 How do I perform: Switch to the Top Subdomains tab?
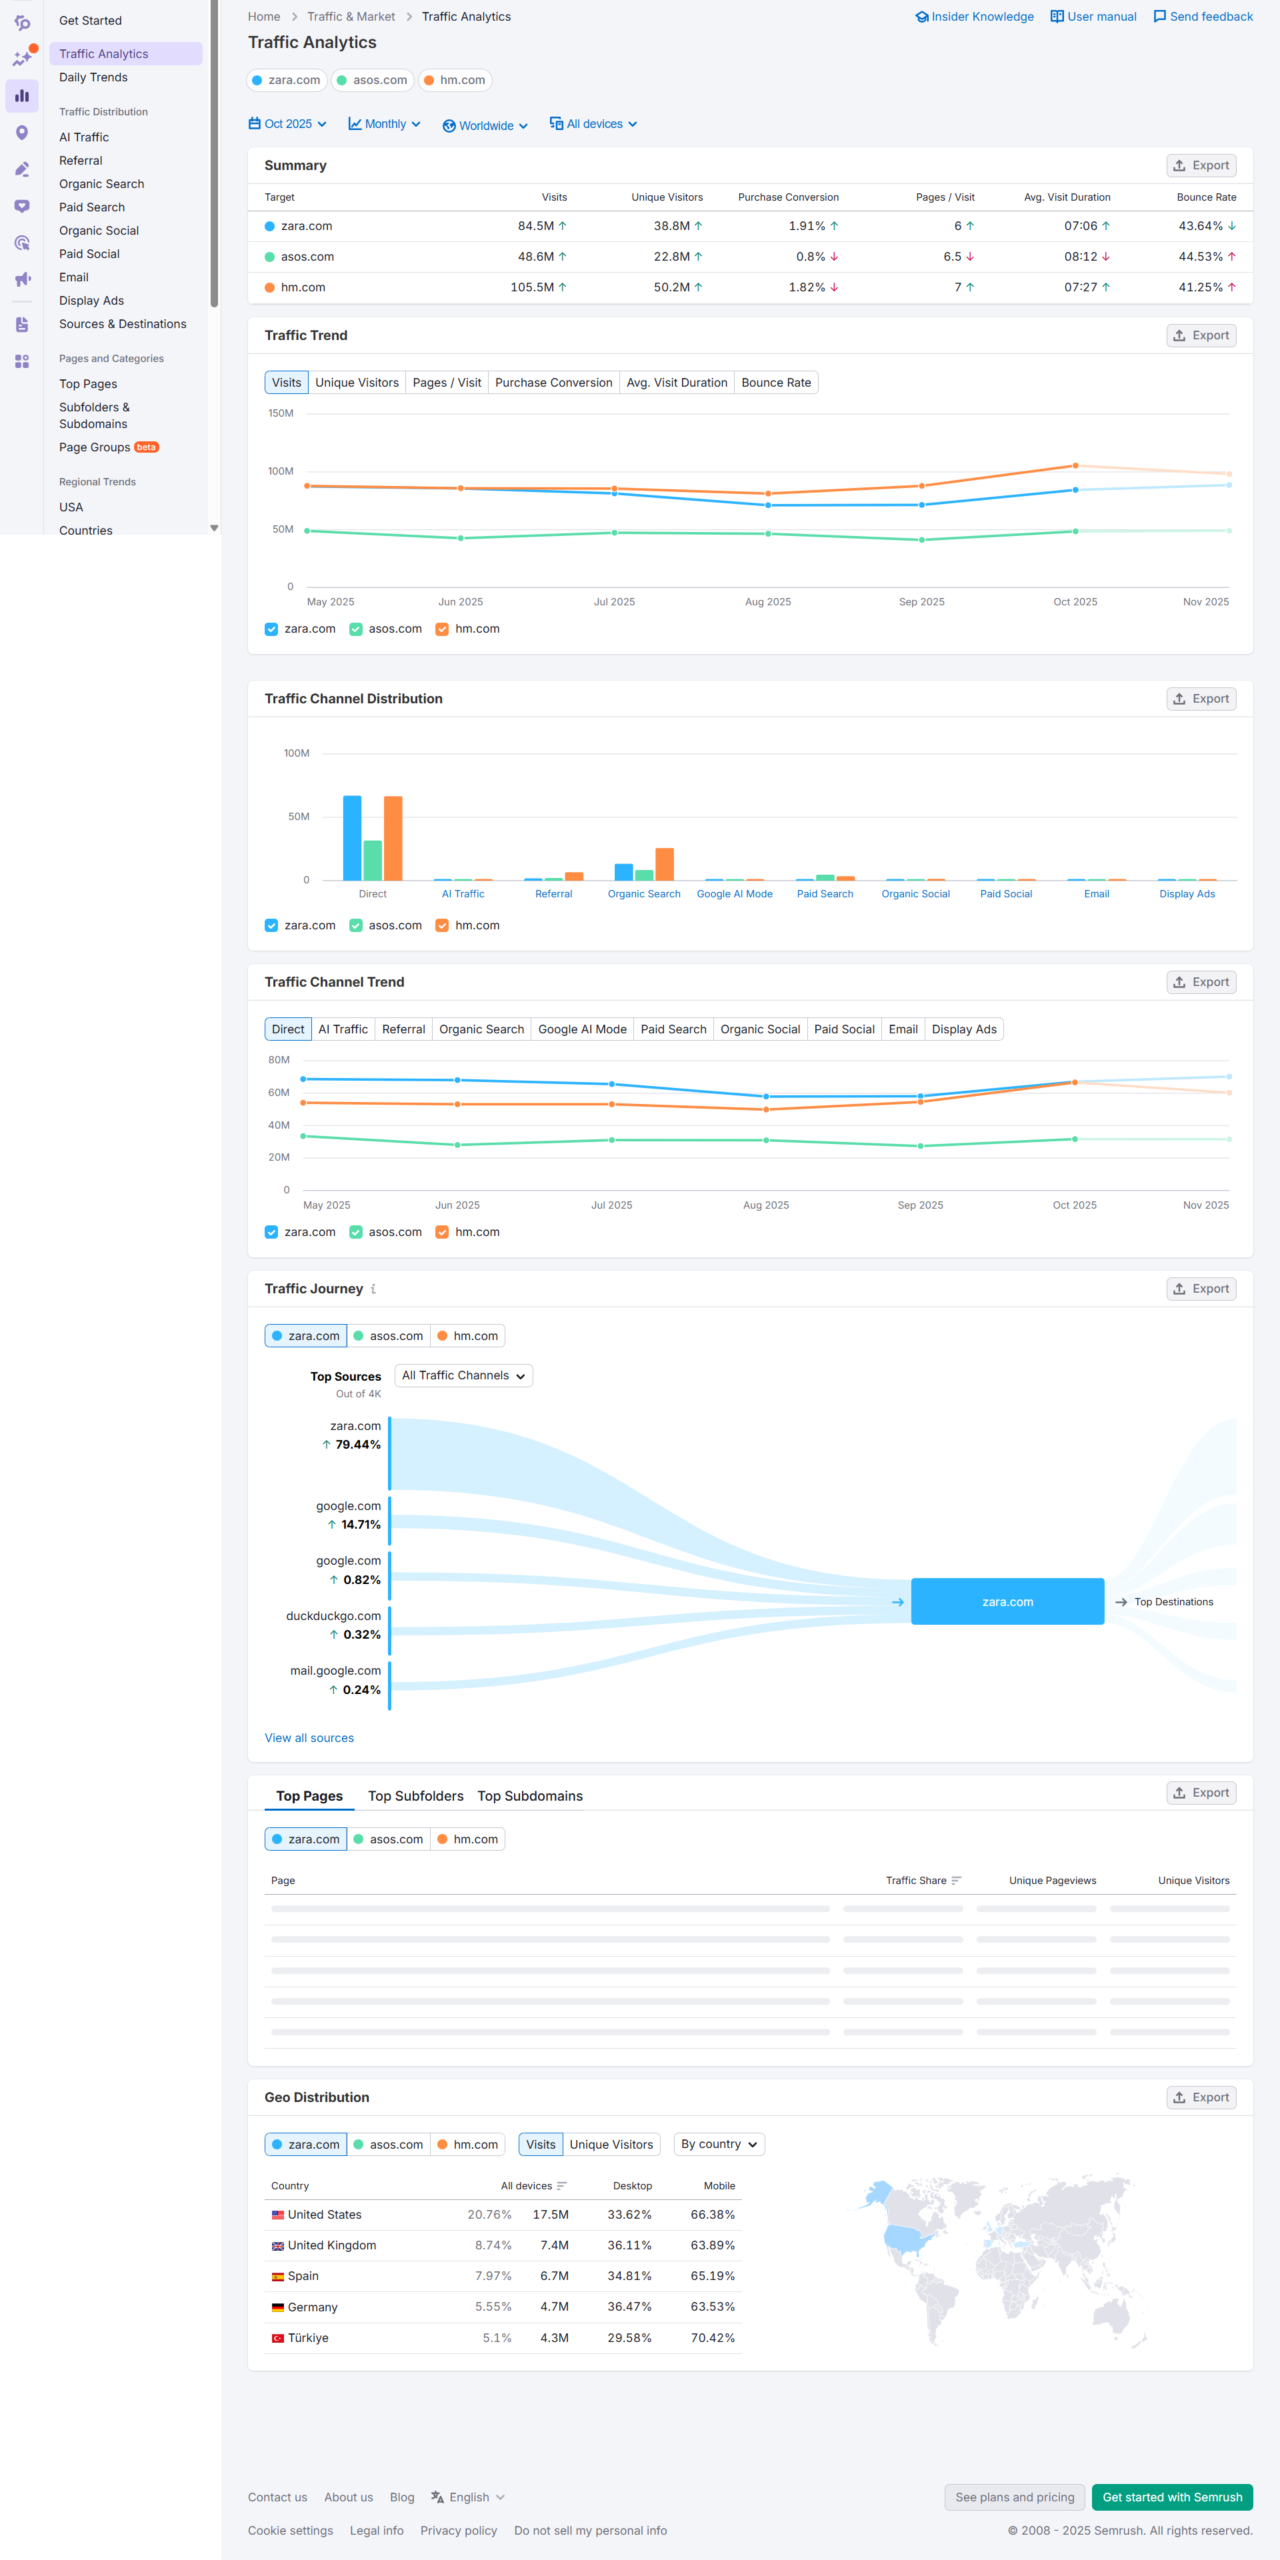pyautogui.click(x=530, y=1796)
